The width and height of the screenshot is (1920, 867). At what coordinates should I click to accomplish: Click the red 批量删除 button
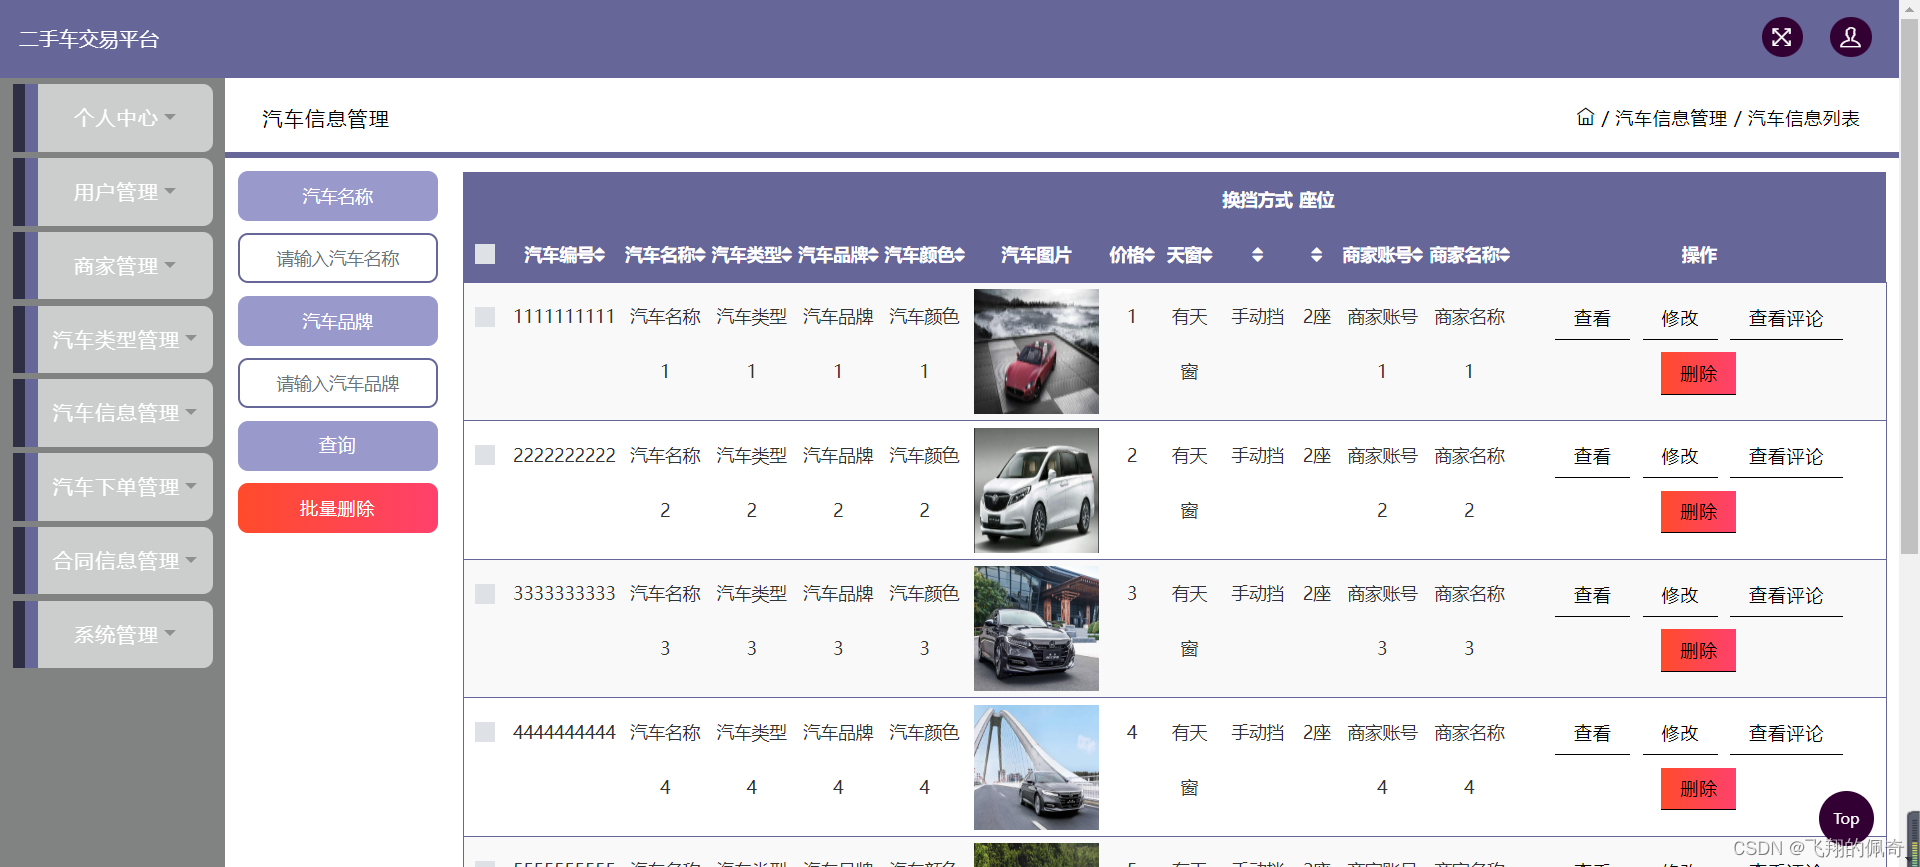pos(338,508)
